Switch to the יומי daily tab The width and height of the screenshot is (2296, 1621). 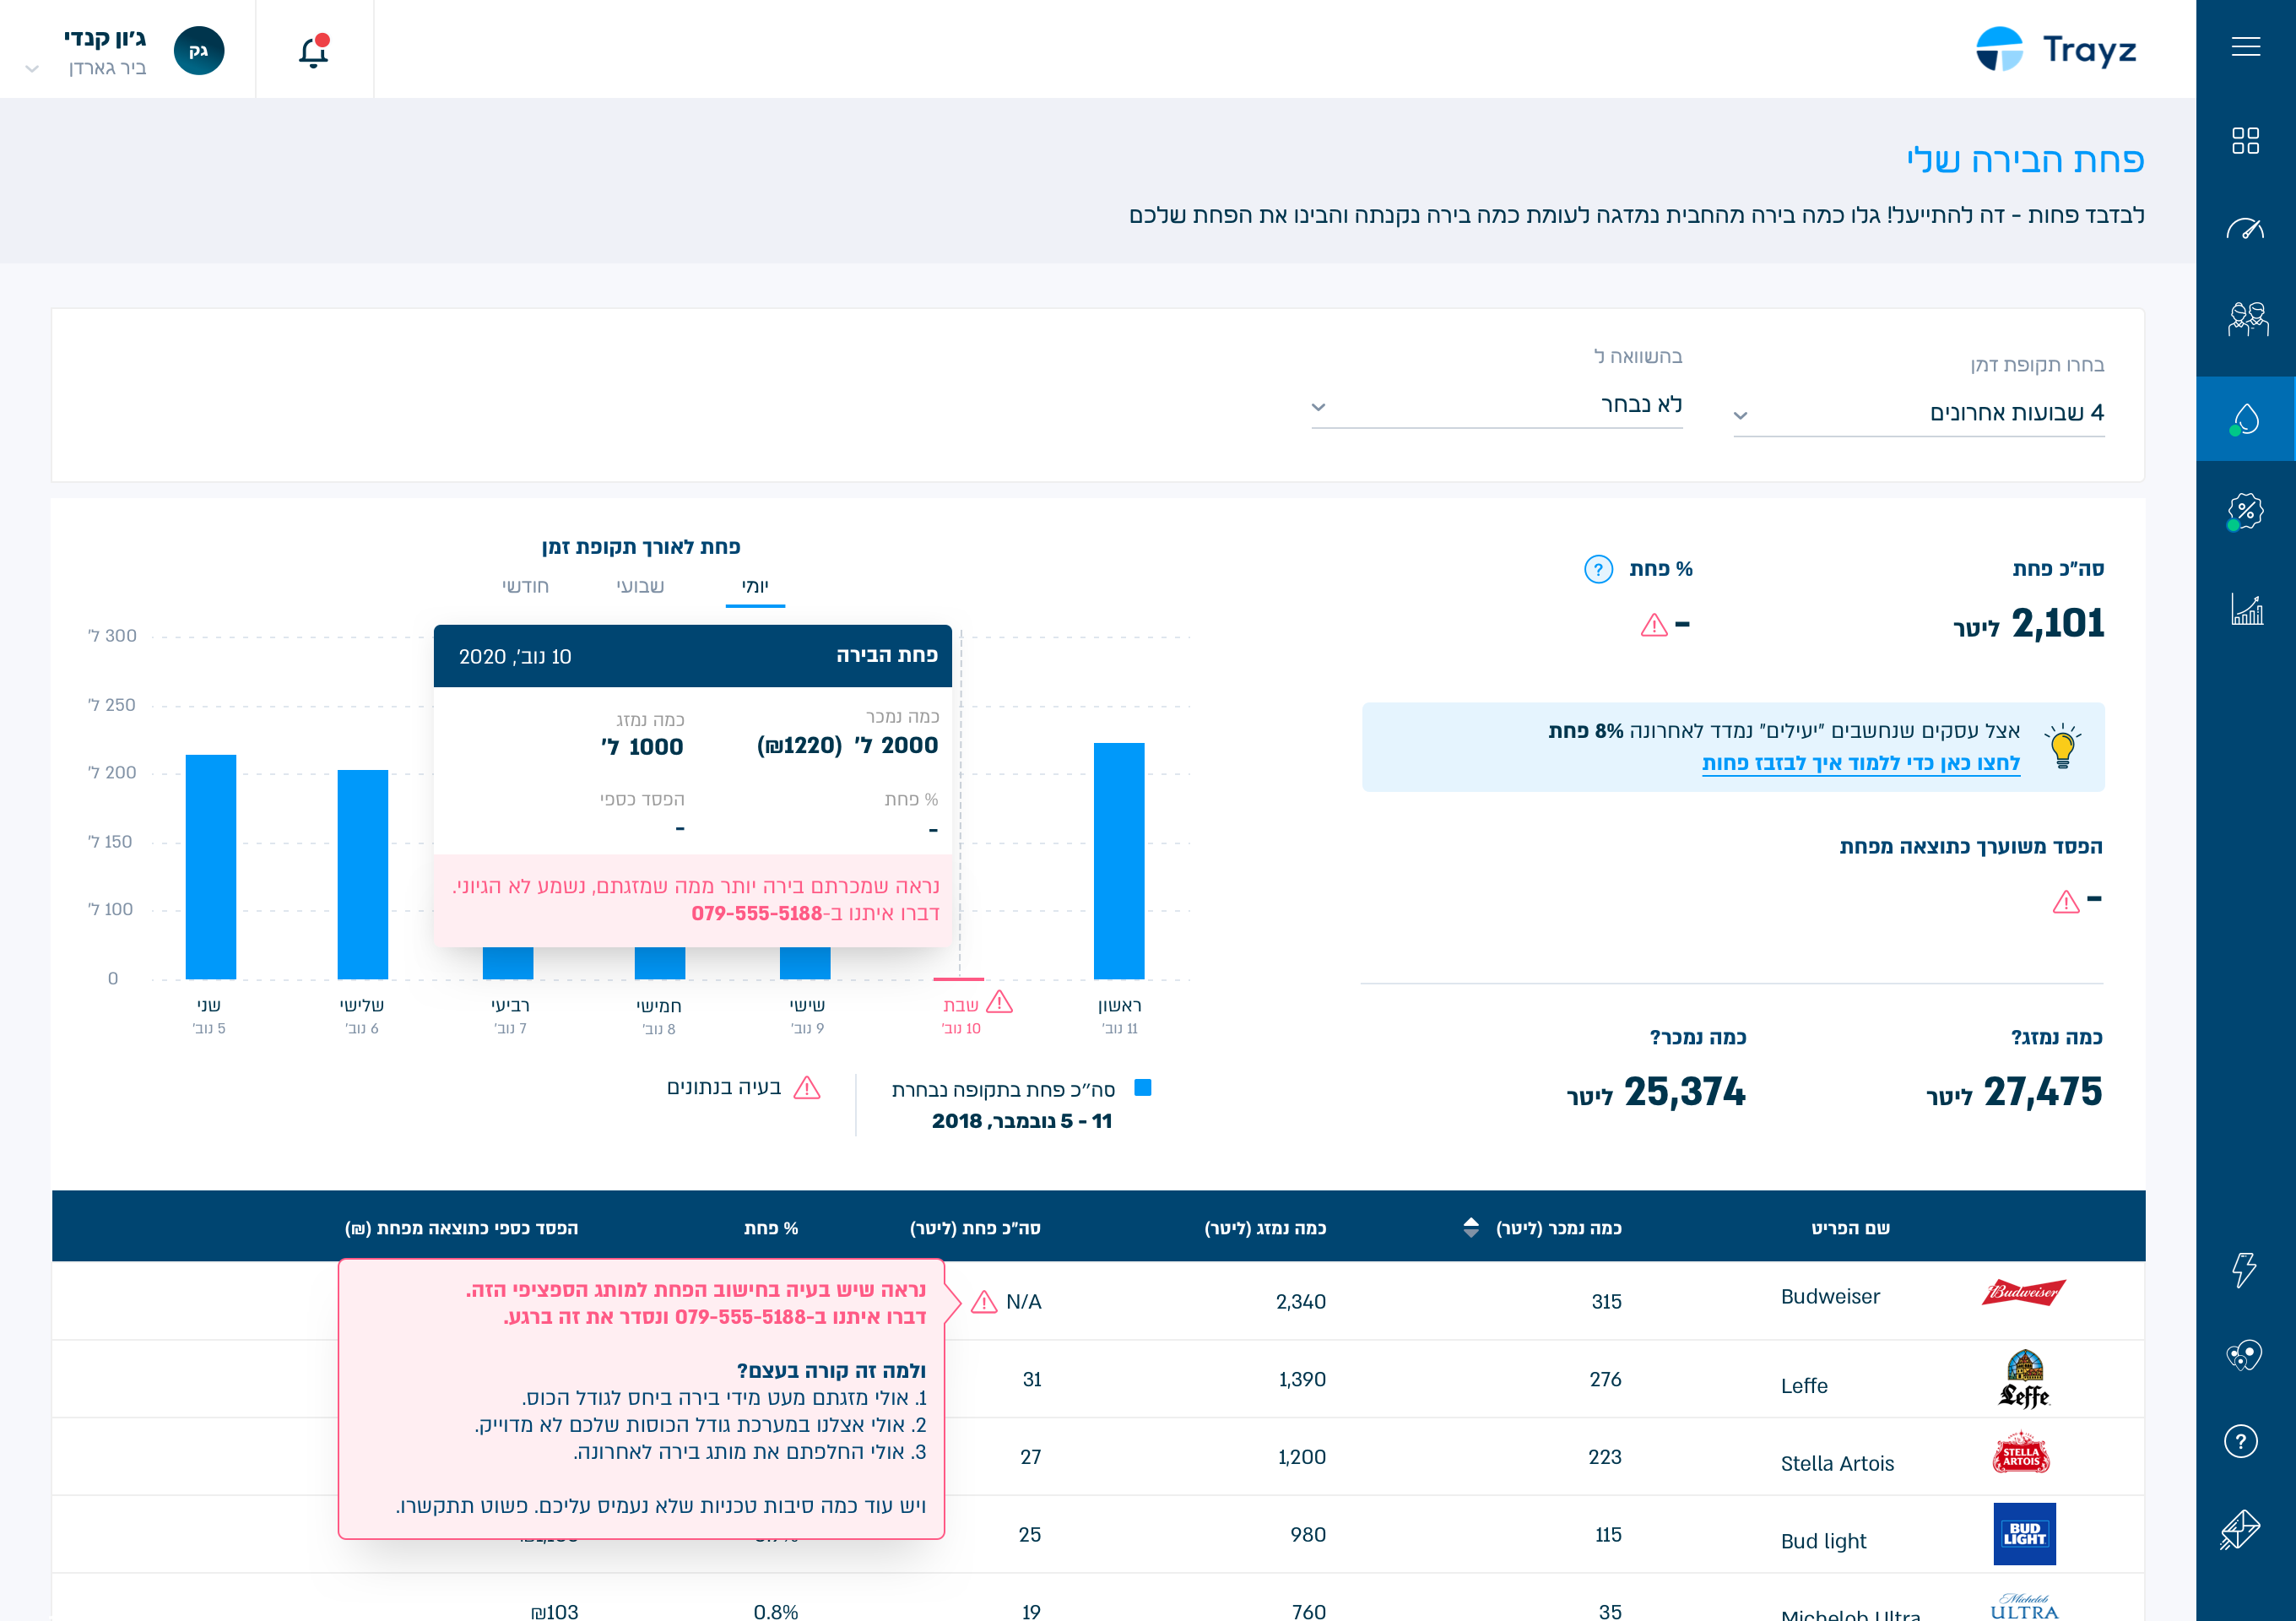coord(755,587)
